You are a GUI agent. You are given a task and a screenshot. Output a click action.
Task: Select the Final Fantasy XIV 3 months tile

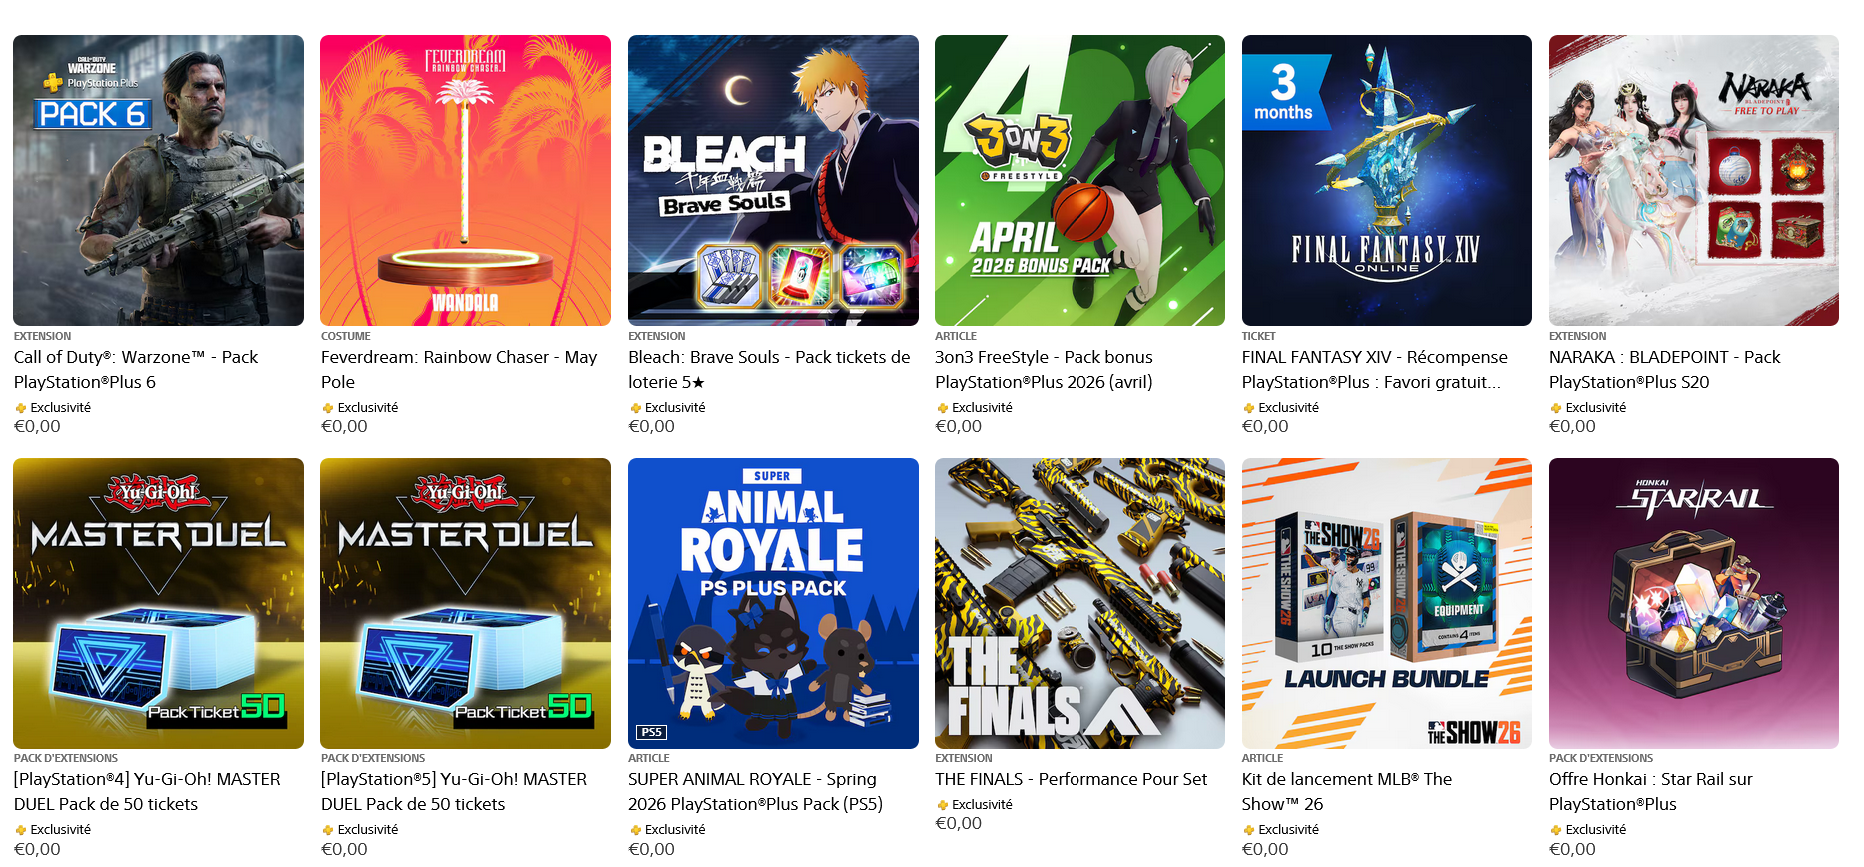(1387, 180)
